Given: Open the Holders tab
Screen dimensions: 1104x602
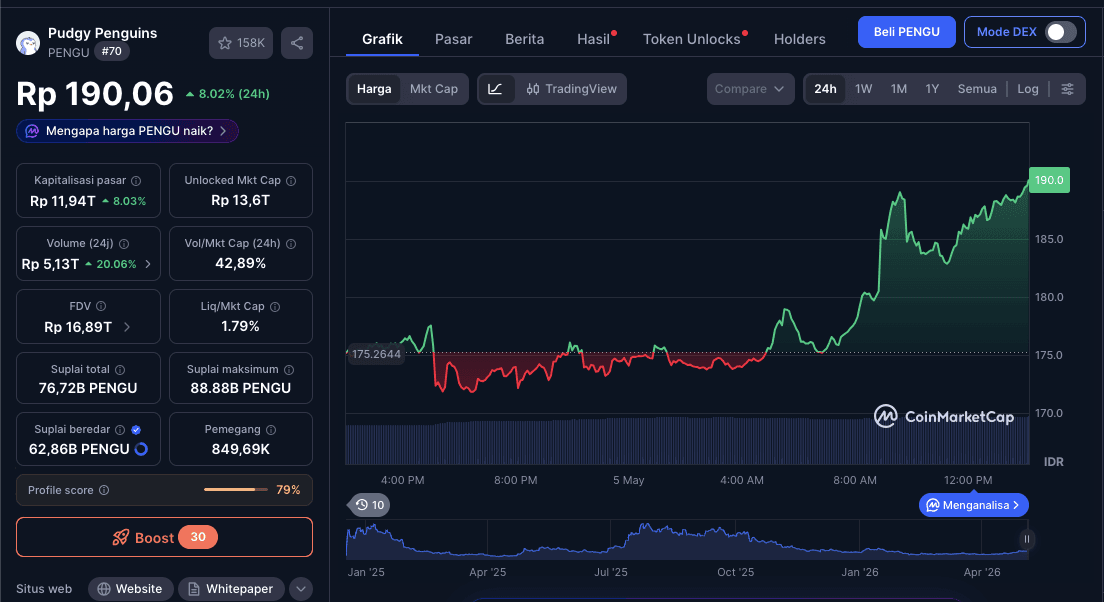Looking at the screenshot, I should [x=800, y=39].
